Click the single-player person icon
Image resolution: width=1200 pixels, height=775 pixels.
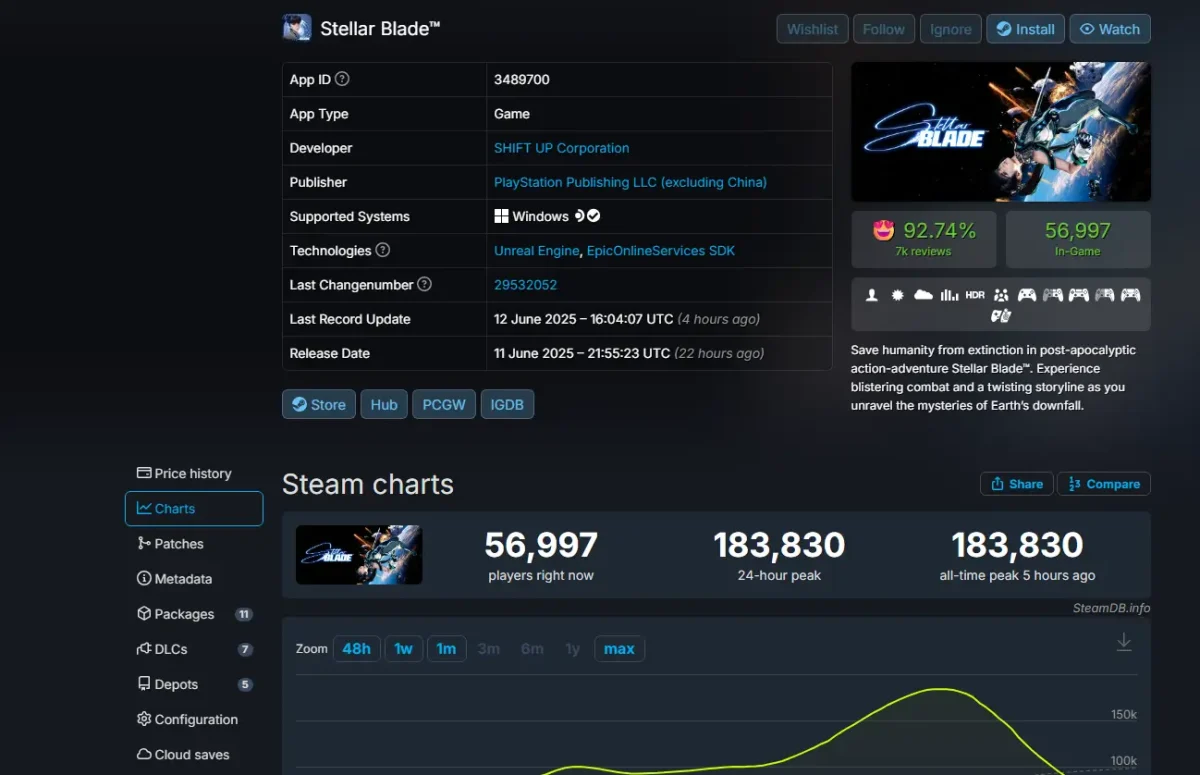coord(872,294)
